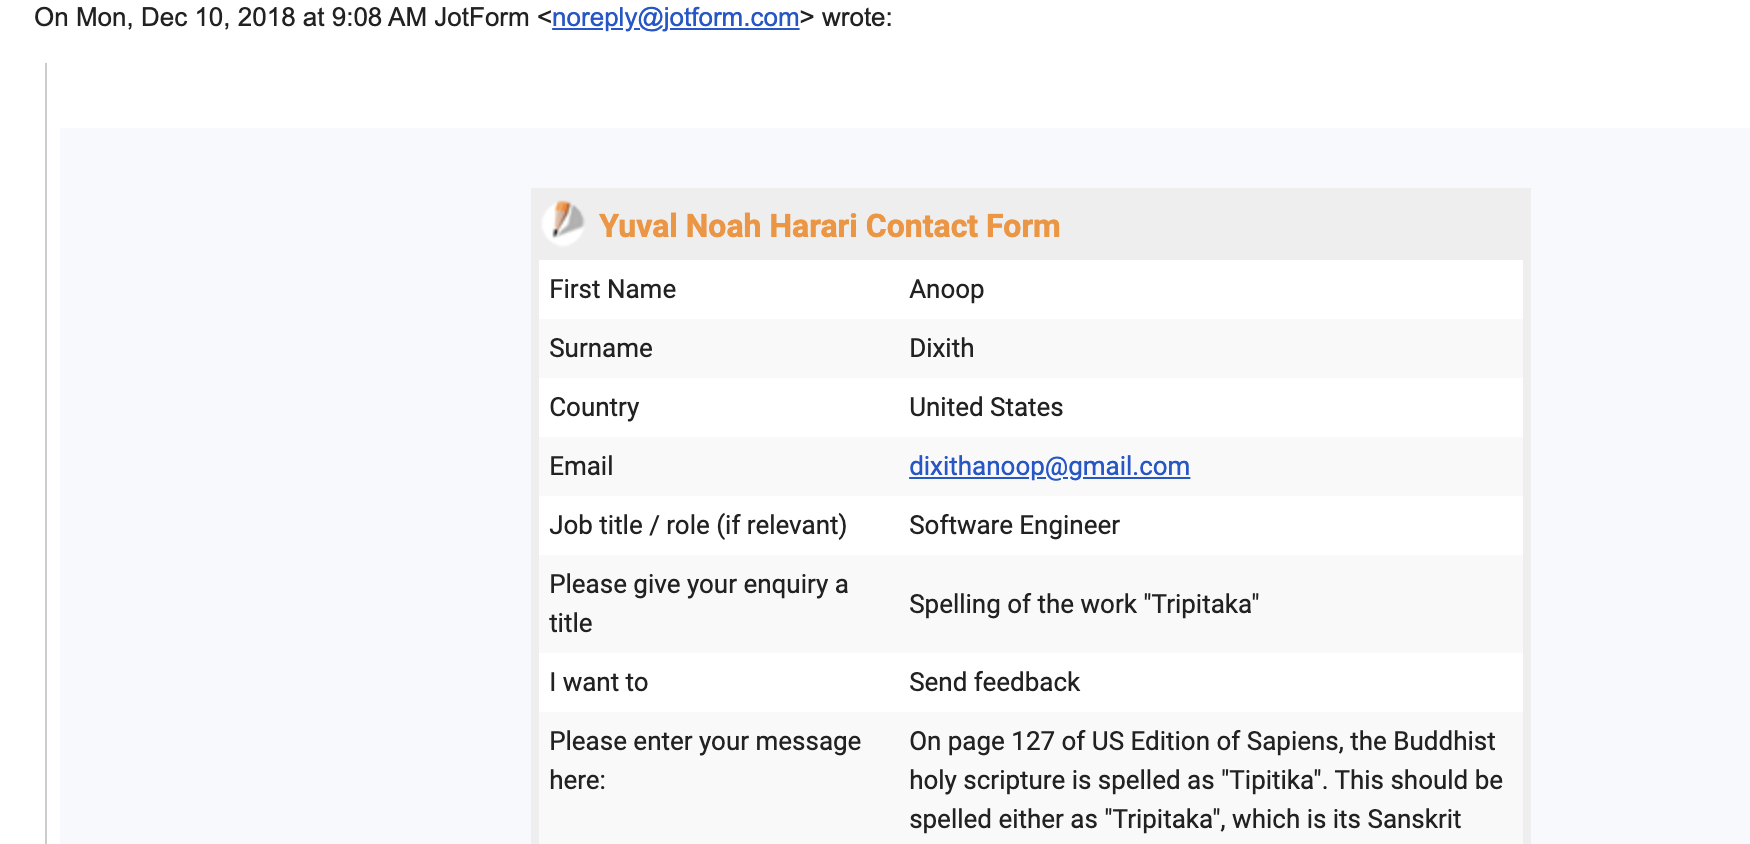Click the Job title / role label
The height and width of the screenshot is (844, 1750).
pos(698,525)
